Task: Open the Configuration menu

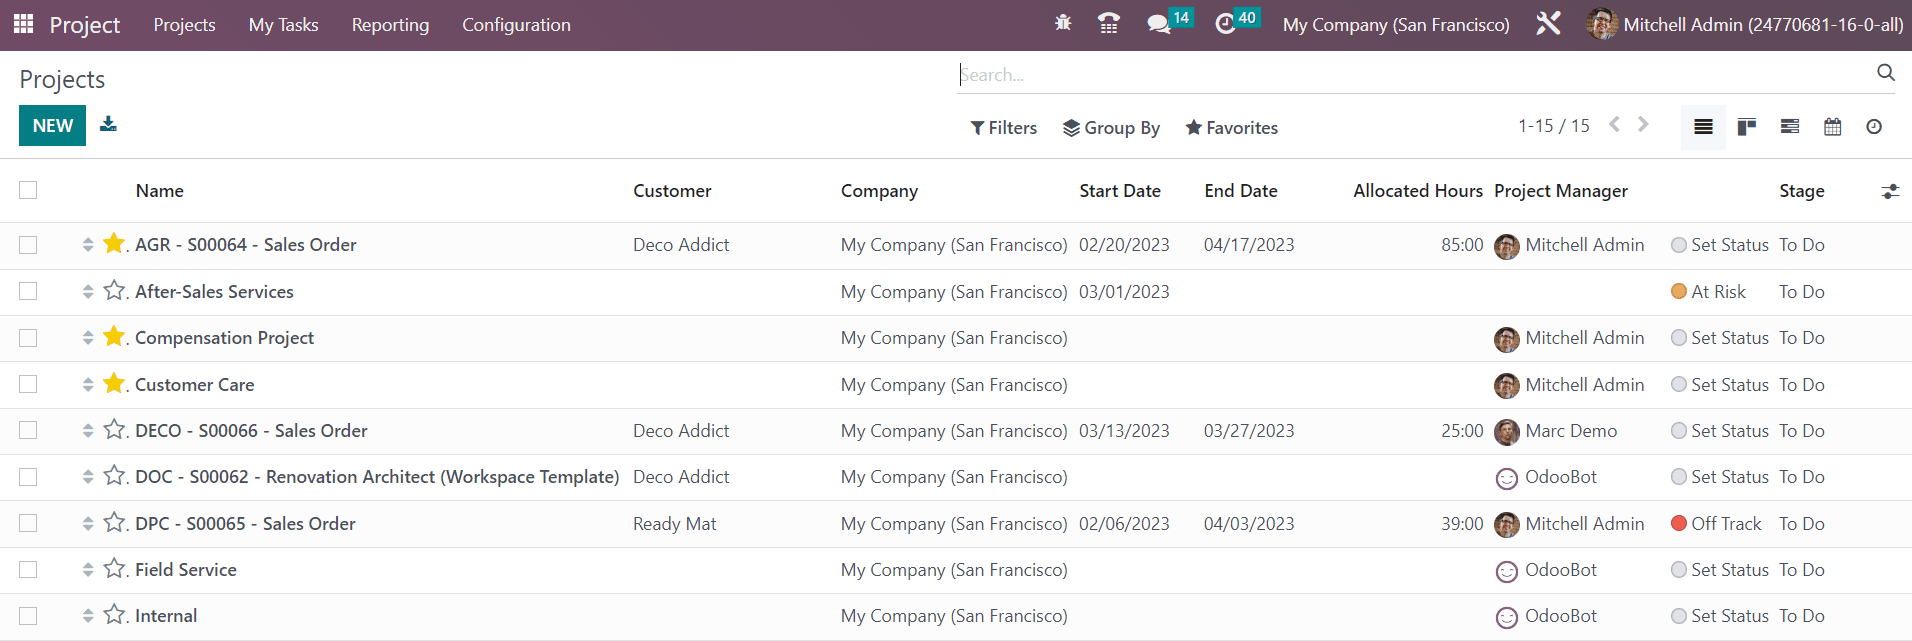Action: click(x=516, y=25)
